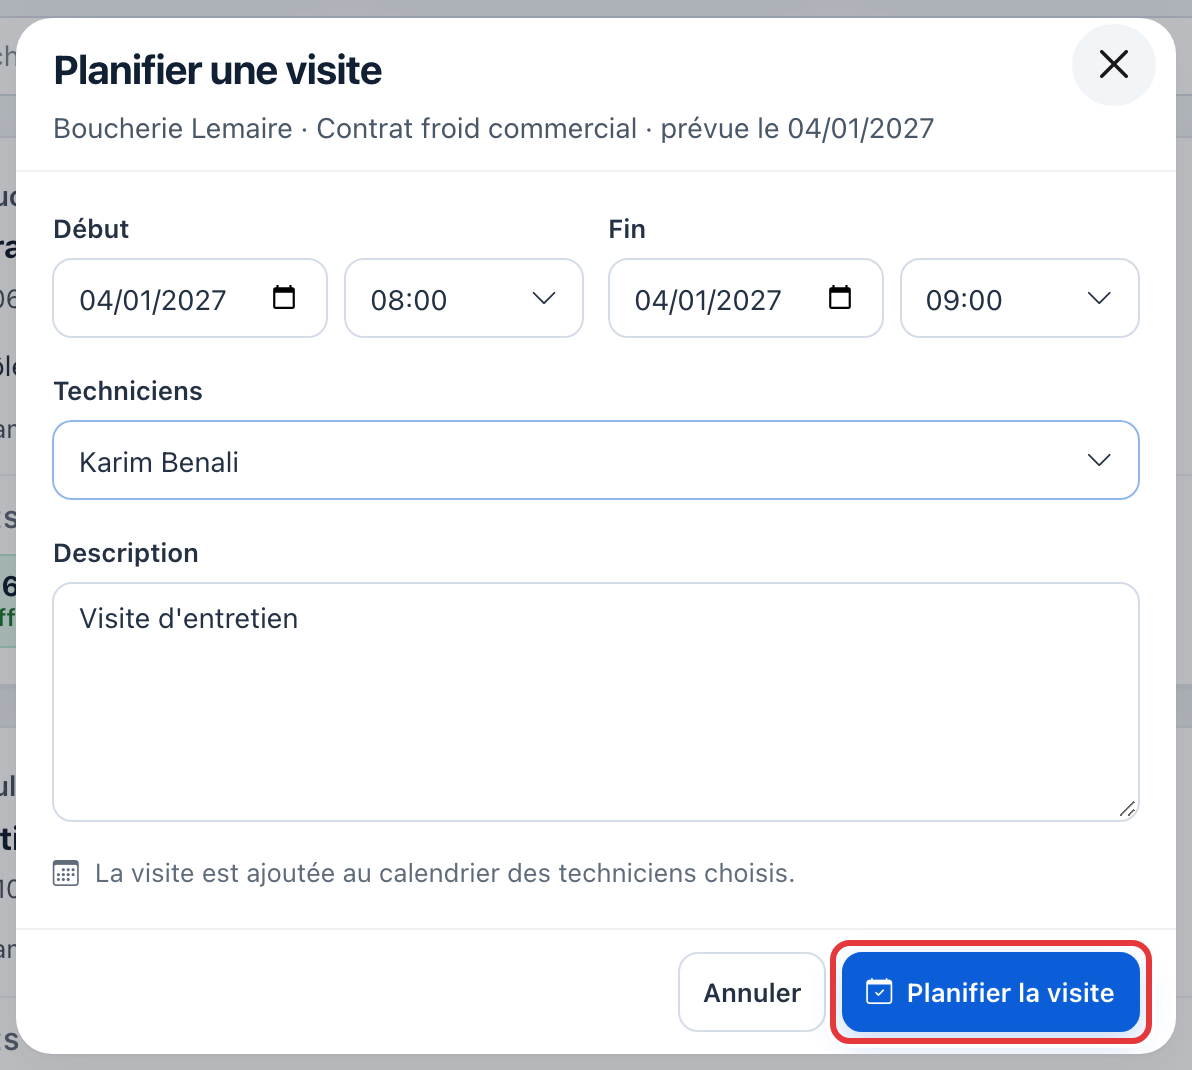This screenshot has width=1192, height=1070.
Task: Click Planifier la visite button
Action: pyautogui.click(x=991, y=992)
